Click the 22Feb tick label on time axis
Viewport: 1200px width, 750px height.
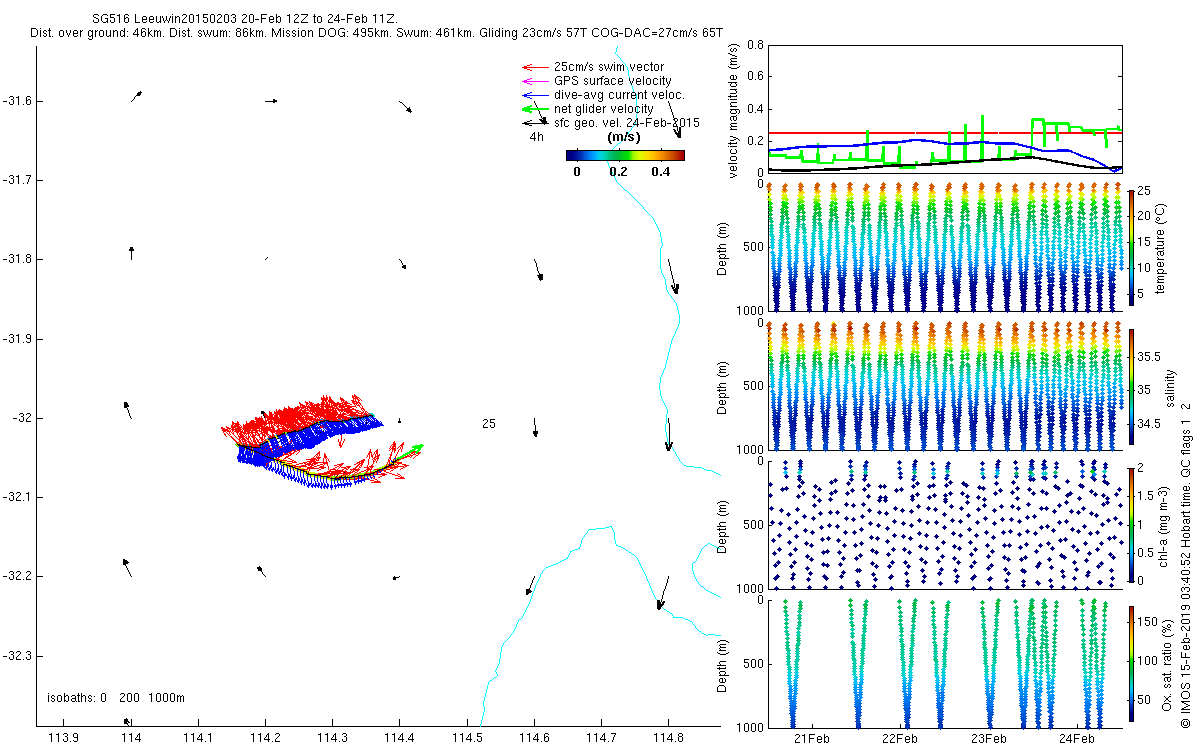pyautogui.click(x=900, y=738)
